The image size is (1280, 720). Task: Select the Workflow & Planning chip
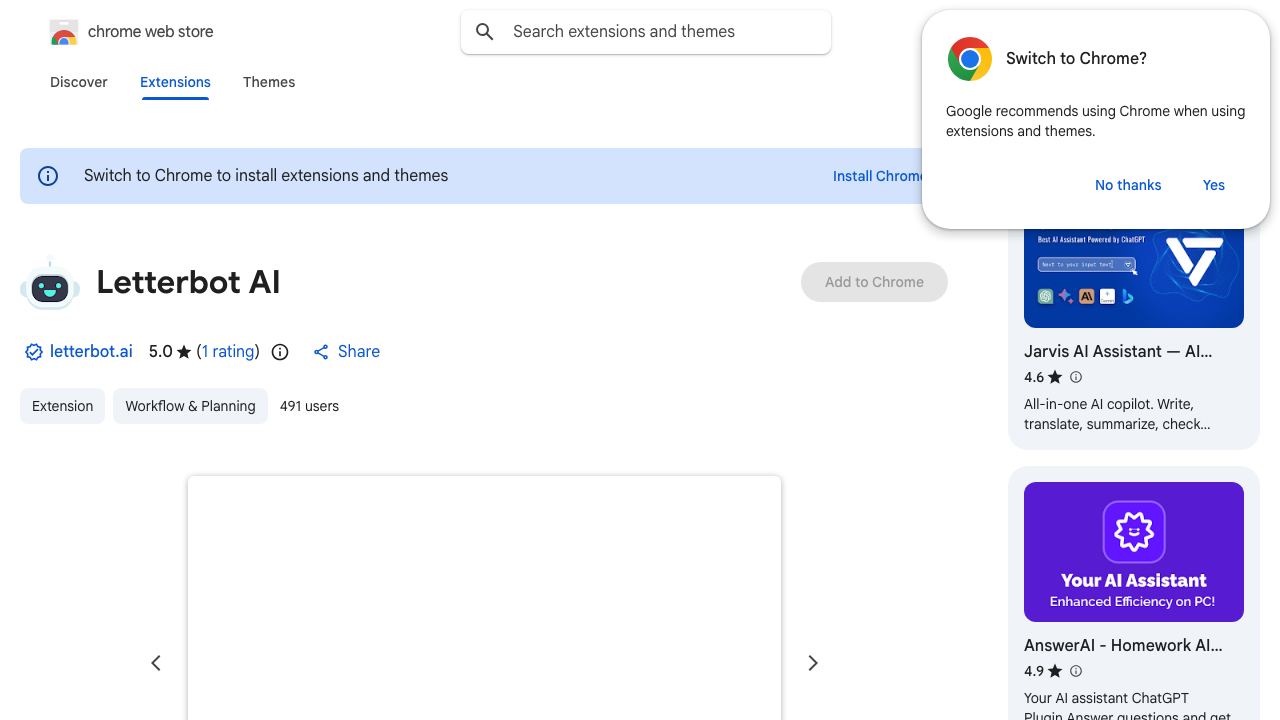pos(190,406)
